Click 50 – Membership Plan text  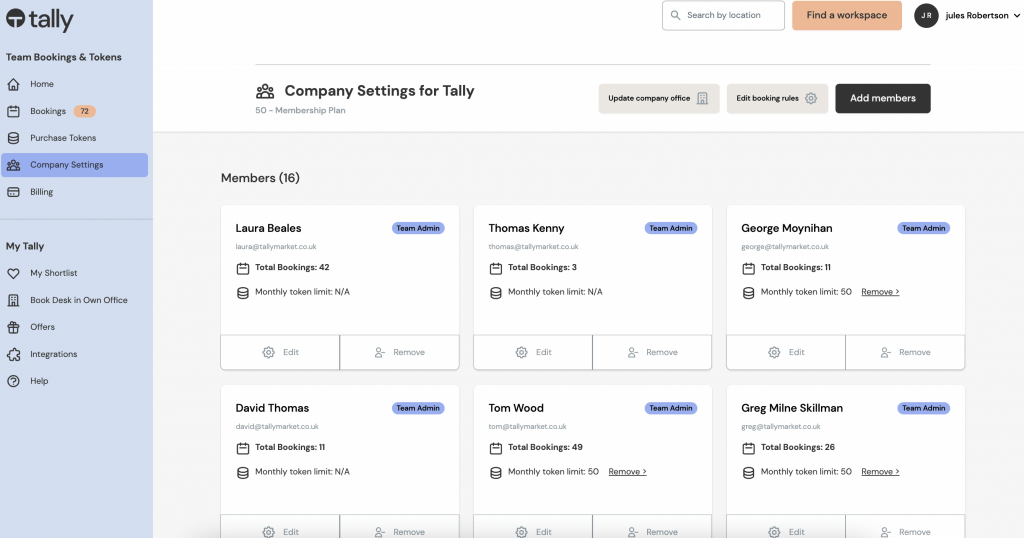click(300, 110)
